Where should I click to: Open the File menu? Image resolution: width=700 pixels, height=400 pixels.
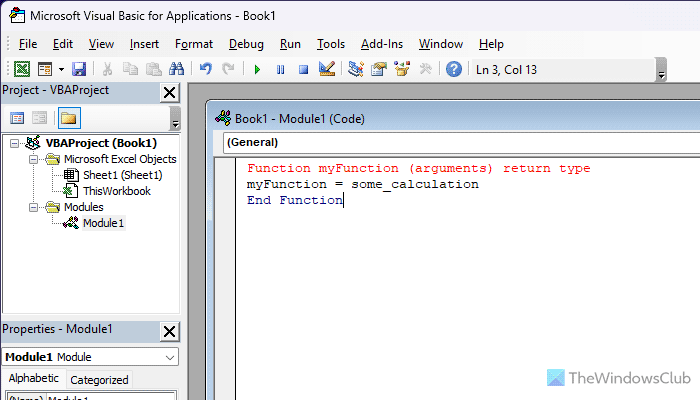(28, 44)
